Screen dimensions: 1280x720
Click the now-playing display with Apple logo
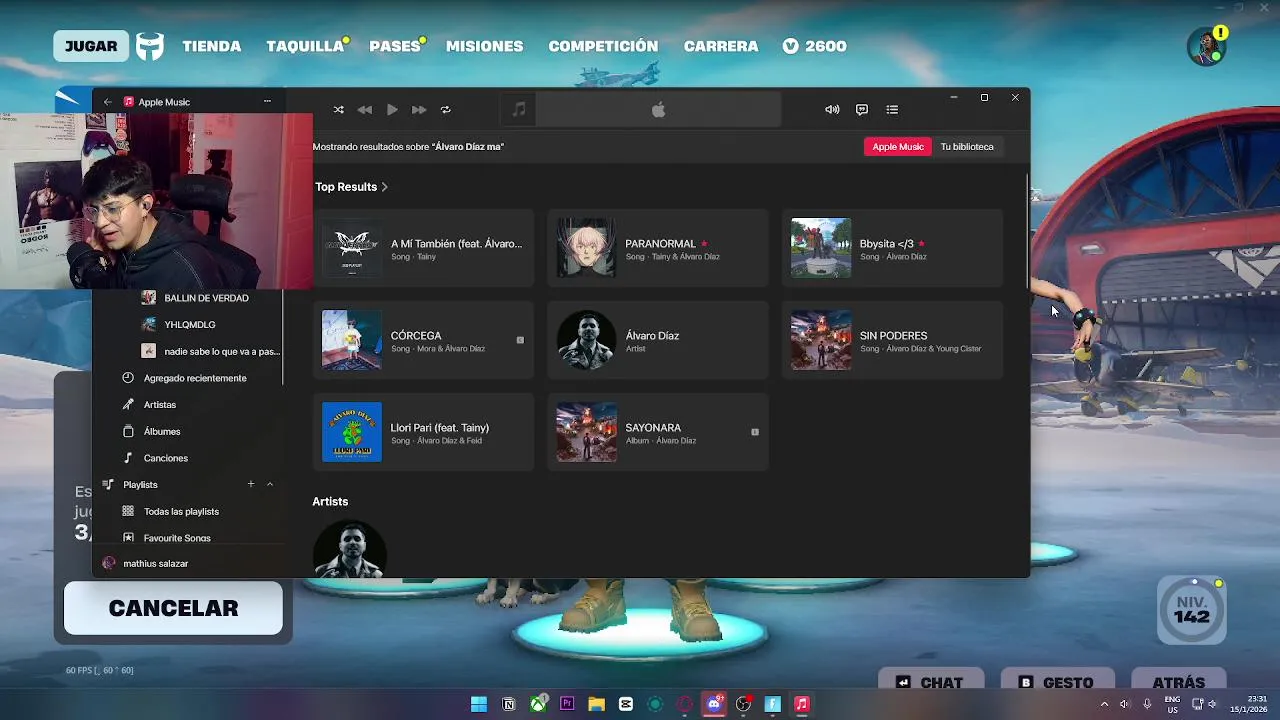click(658, 110)
